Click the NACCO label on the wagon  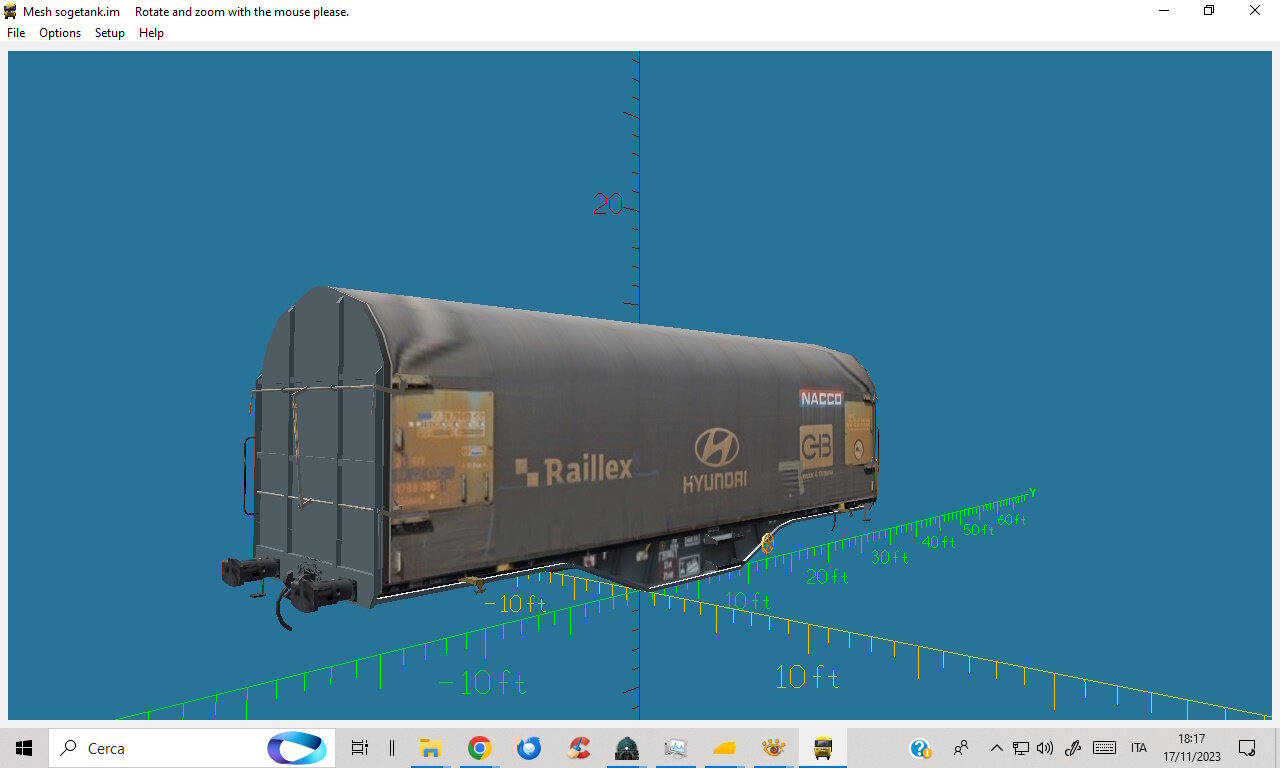821,398
